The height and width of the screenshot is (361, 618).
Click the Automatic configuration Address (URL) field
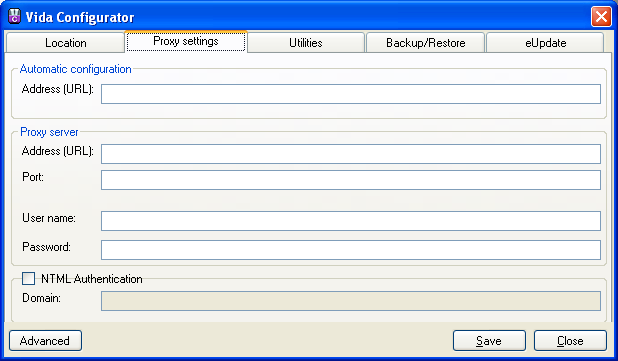click(x=351, y=94)
